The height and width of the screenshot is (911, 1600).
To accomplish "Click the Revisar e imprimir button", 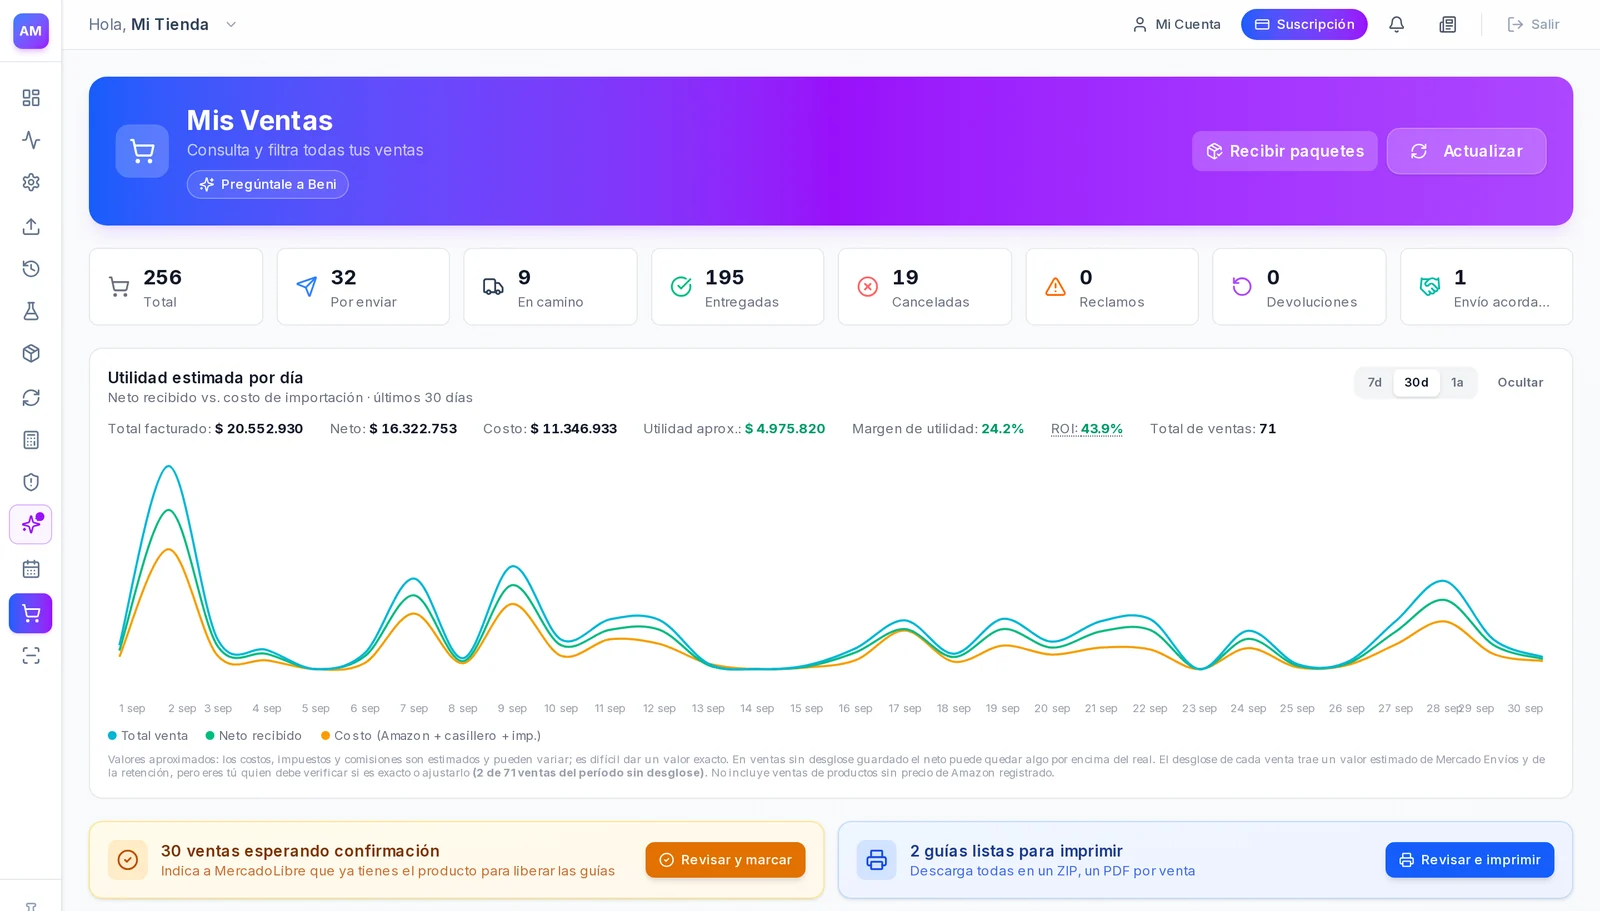I will 1469,860.
